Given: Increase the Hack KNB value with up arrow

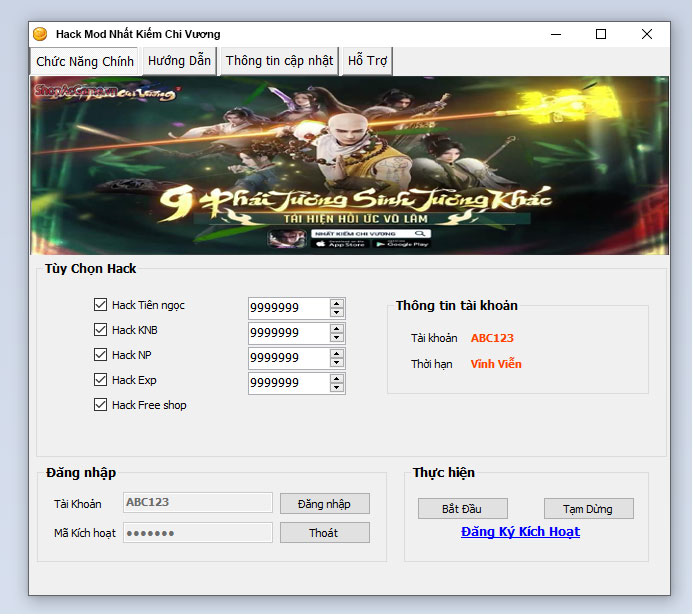Looking at the screenshot, I should [x=337, y=329].
